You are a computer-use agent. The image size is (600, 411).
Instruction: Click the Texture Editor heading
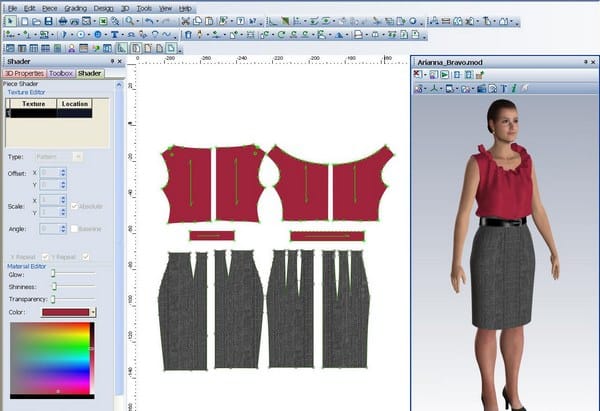tap(26, 92)
